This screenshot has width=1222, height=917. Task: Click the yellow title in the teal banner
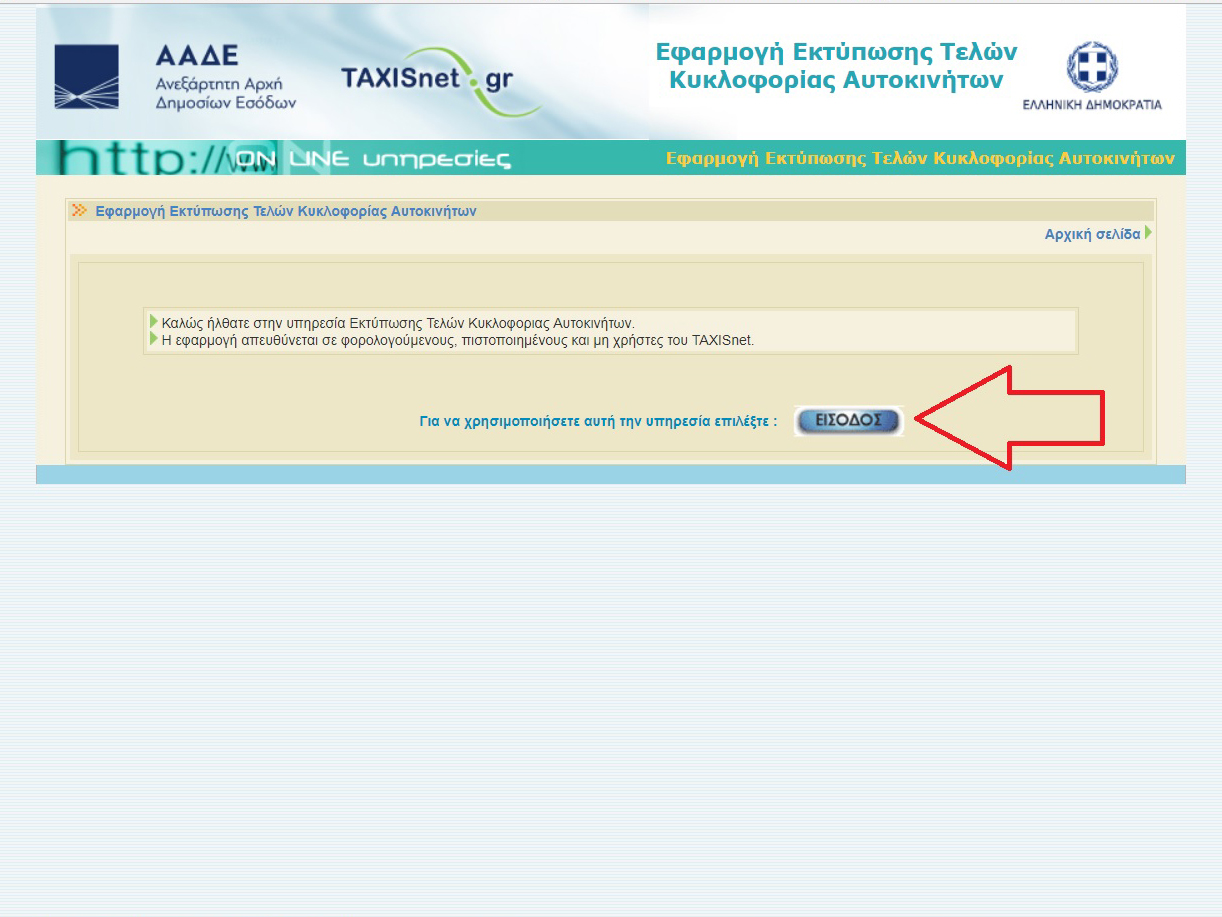[920, 158]
